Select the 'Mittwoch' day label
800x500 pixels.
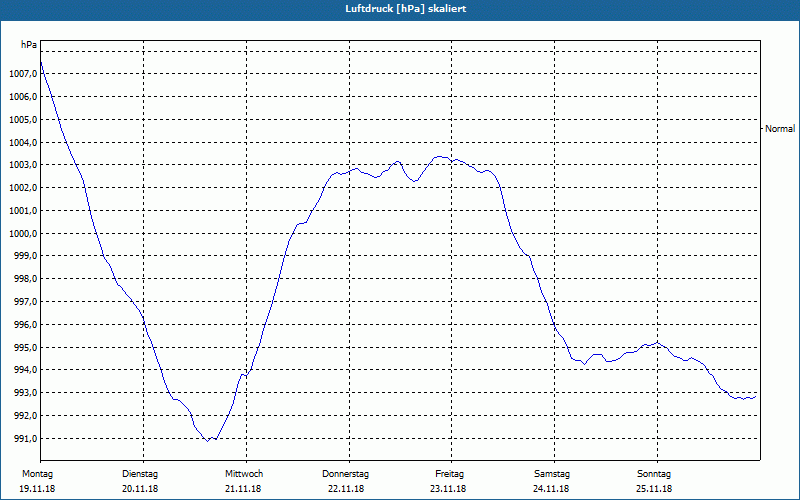244,474
